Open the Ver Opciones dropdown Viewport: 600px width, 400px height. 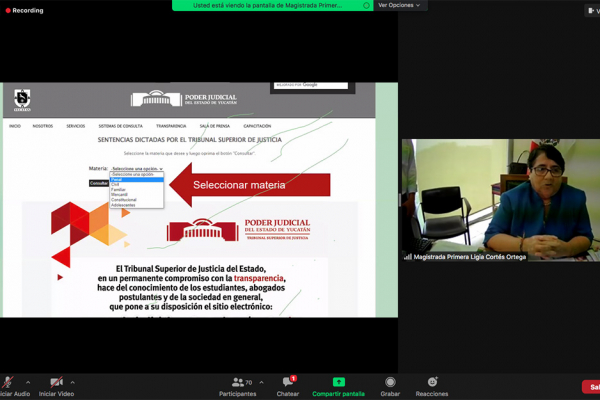(399, 5)
